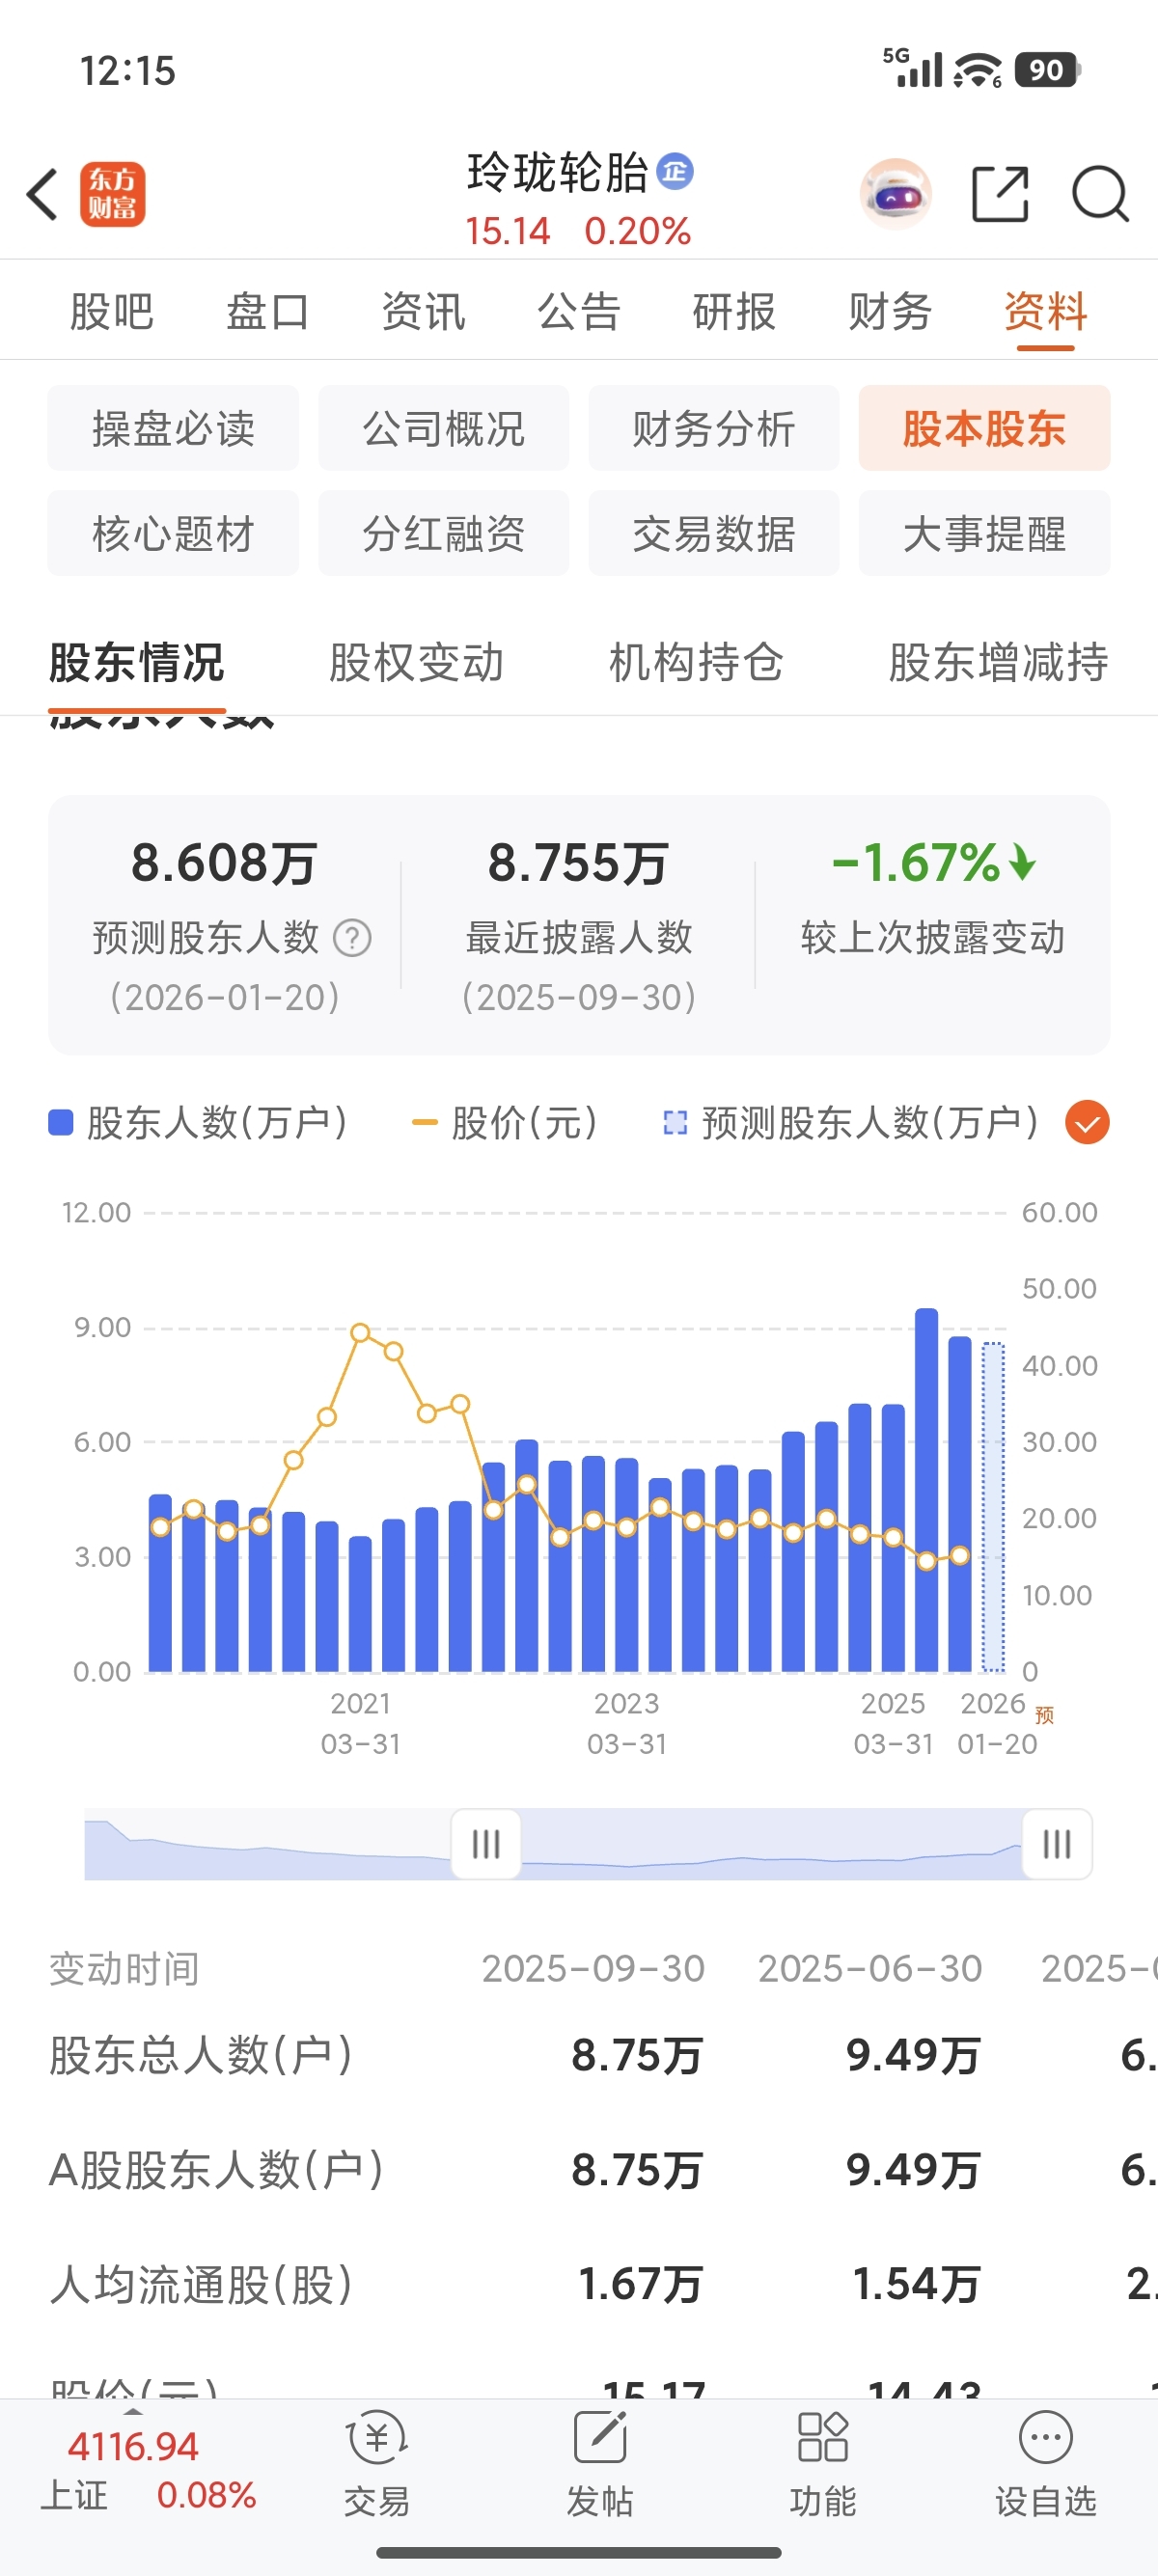Open the 发帖 pencil icon

click(600, 2438)
